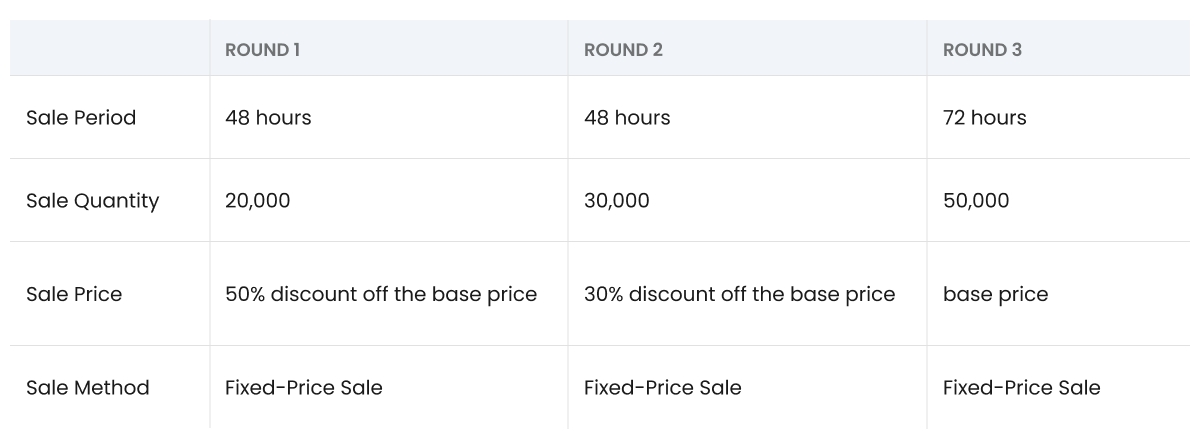
Task: Select Round 3's Fixed-Price Sale method cell
Action: (1021, 388)
